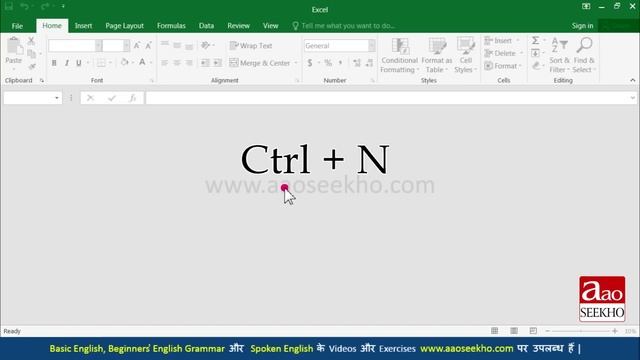Screen dimensions: 640x360
Task: Switch to the View tab
Action: [270, 26]
